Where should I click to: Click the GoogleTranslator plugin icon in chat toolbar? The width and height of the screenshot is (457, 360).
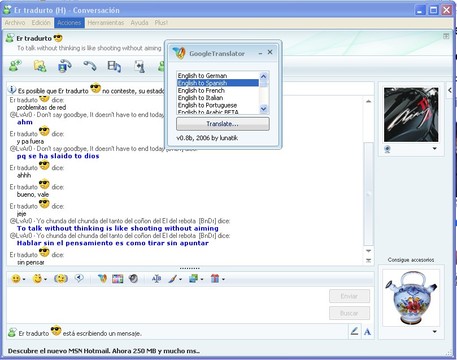coord(102,278)
